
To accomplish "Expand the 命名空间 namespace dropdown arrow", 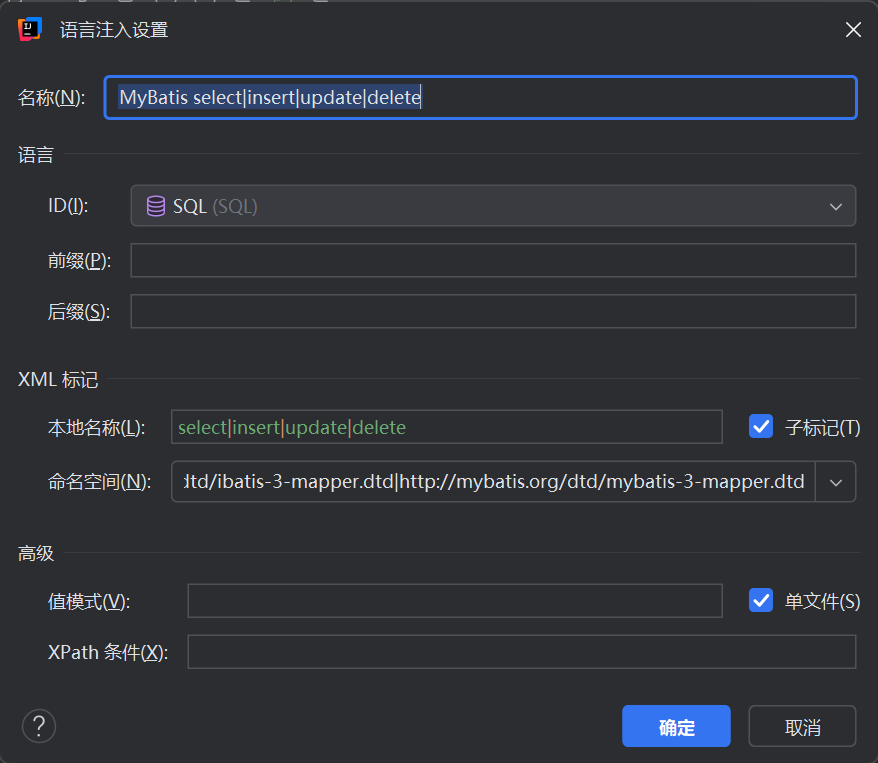I will pyautogui.click(x=835, y=482).
